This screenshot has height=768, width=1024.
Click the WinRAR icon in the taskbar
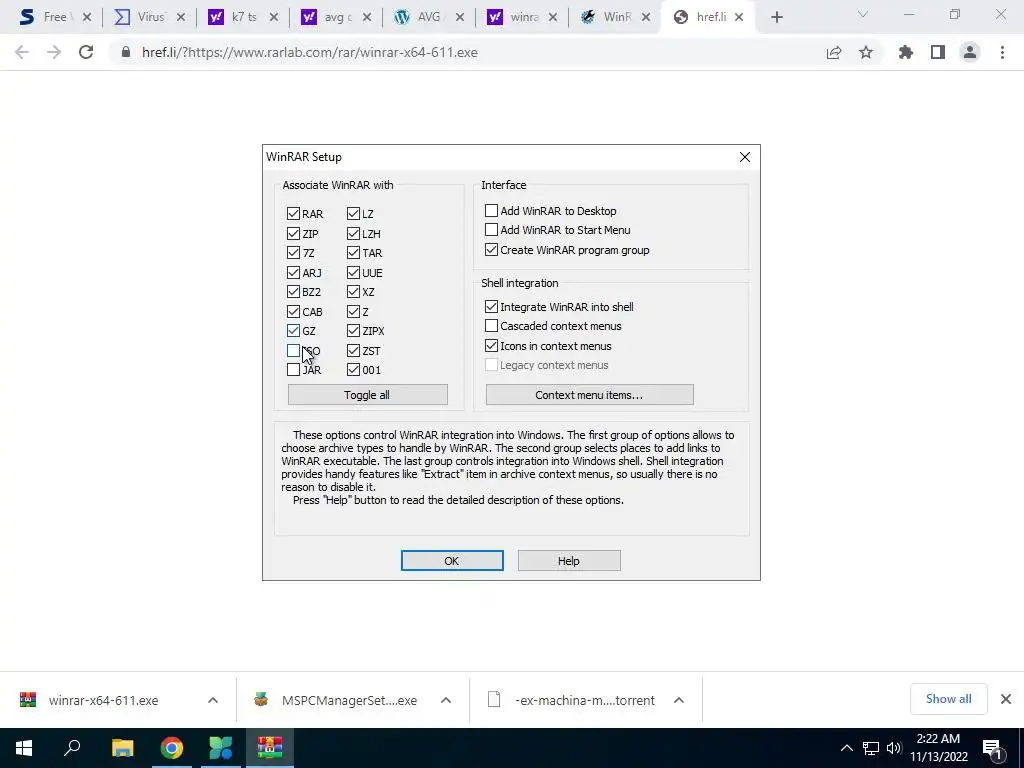(270, 748)
